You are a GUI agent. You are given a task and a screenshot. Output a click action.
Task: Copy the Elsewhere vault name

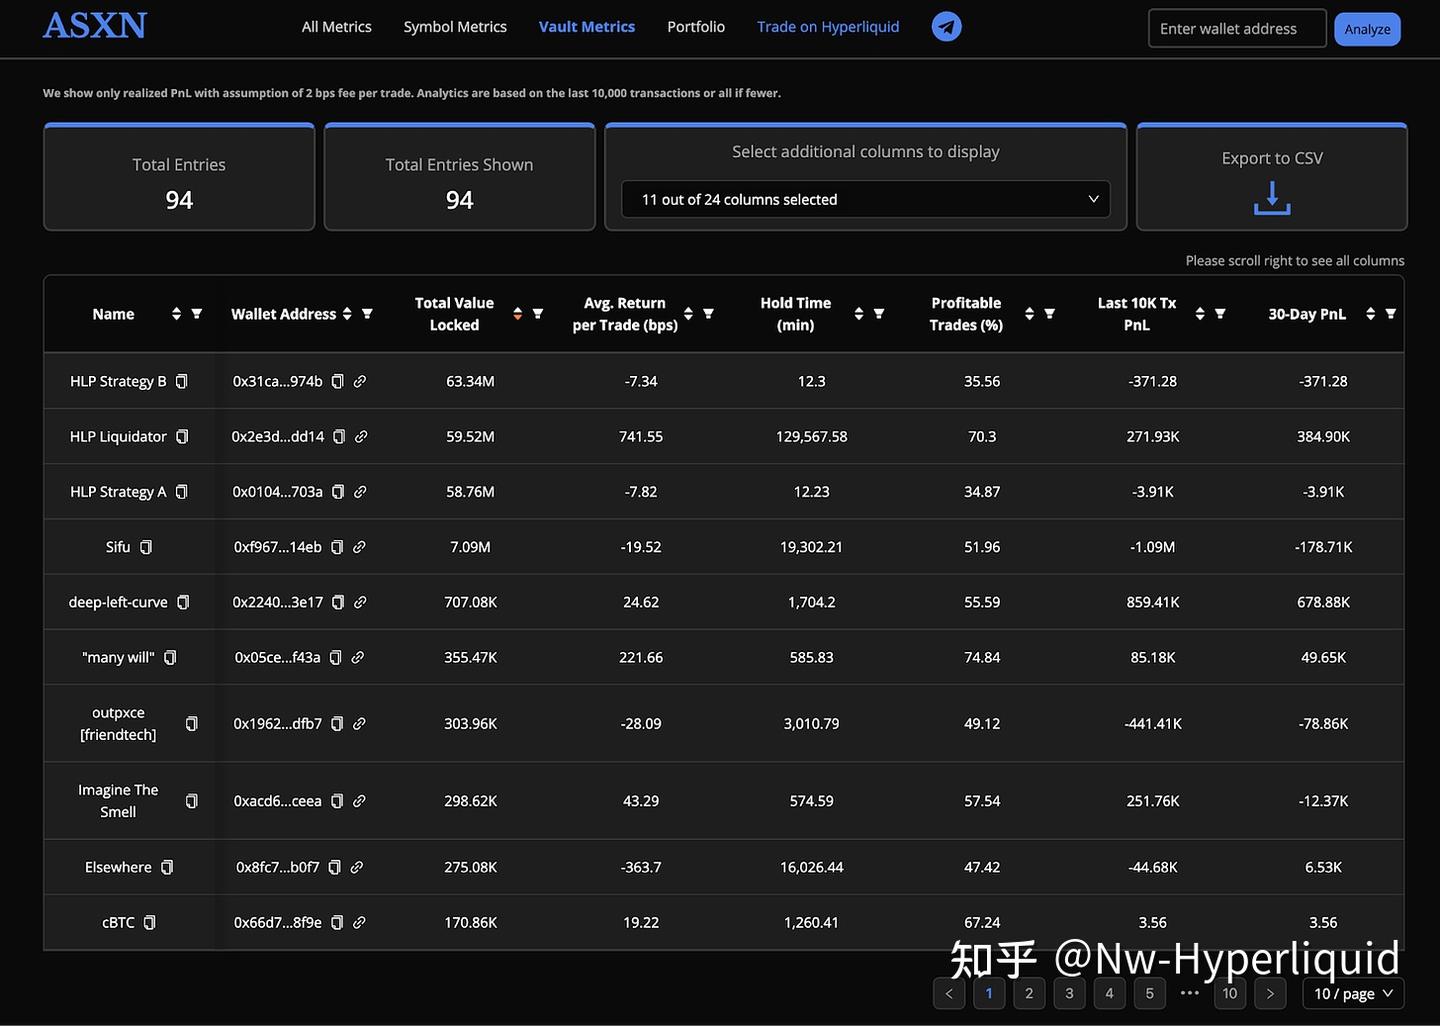pos(167,867)
